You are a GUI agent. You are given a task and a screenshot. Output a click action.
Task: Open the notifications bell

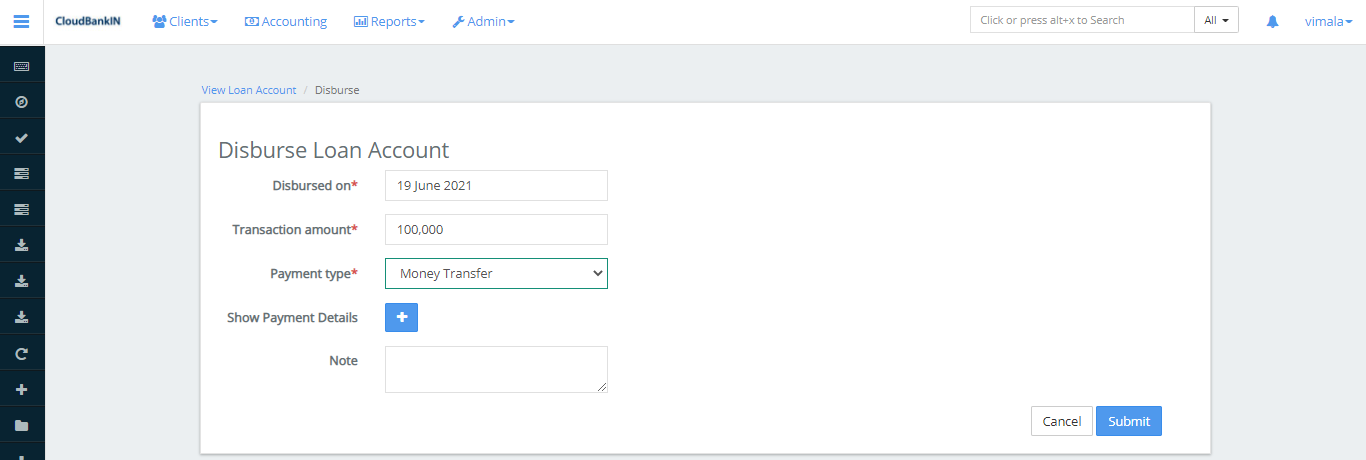click(1272, 21)
